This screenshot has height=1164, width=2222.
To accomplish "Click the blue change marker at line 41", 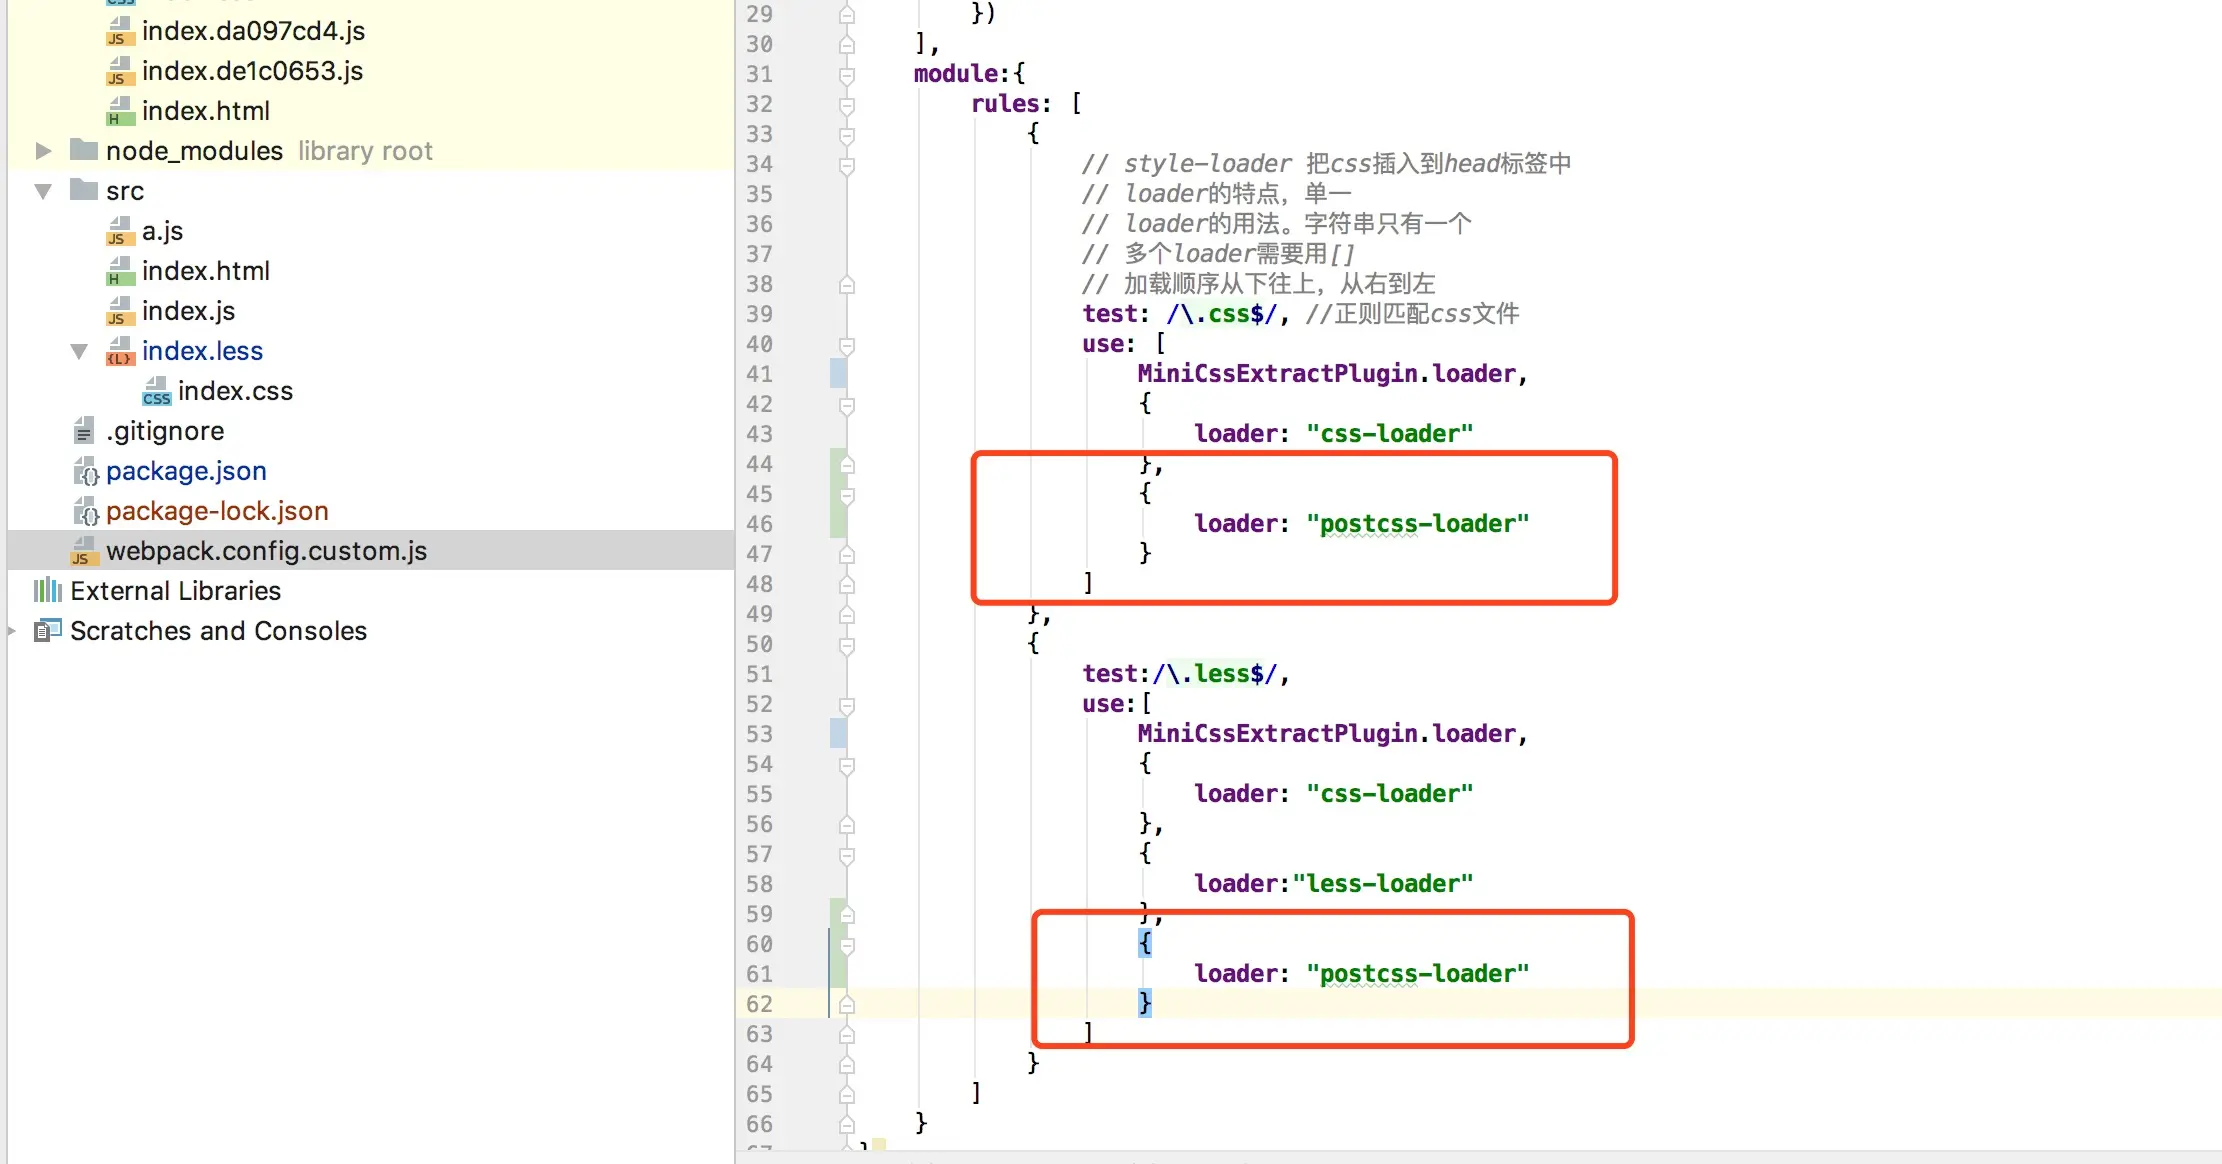I will pos(838,374).
